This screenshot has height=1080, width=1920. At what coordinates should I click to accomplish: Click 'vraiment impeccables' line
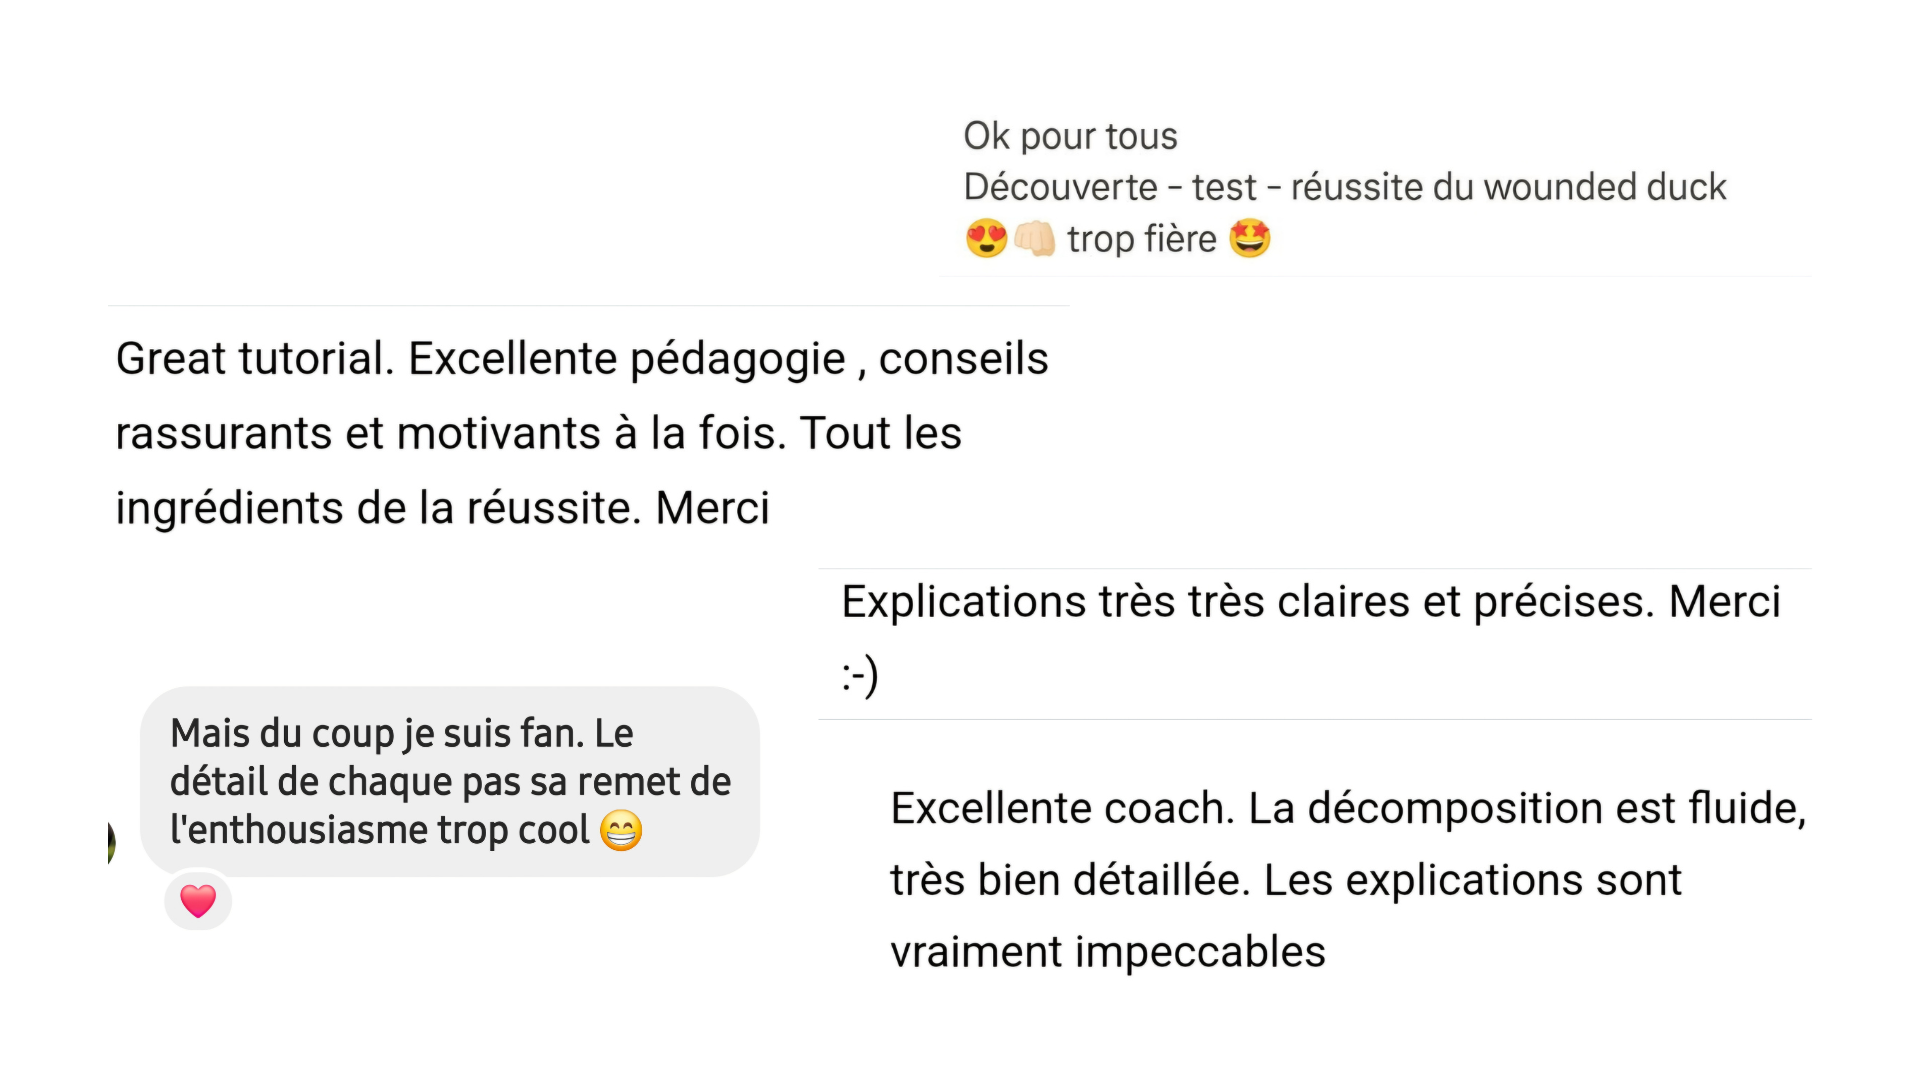(x=1108, y=951)
